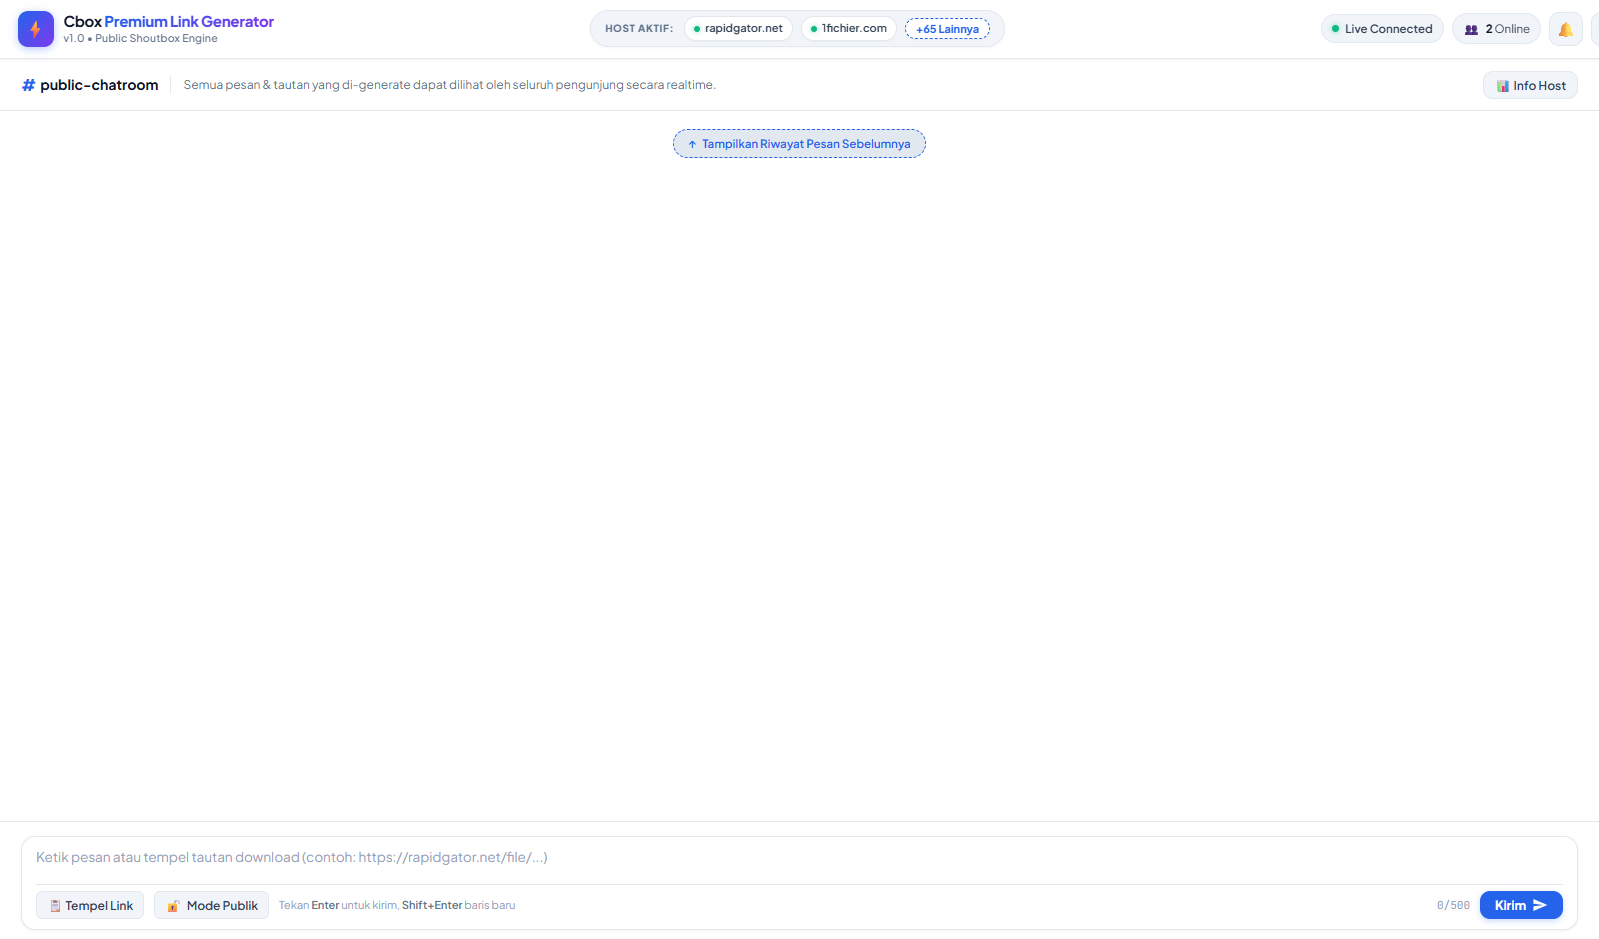Click the 'Semua pesan & tautan' description text

click(x=449, y=85)
